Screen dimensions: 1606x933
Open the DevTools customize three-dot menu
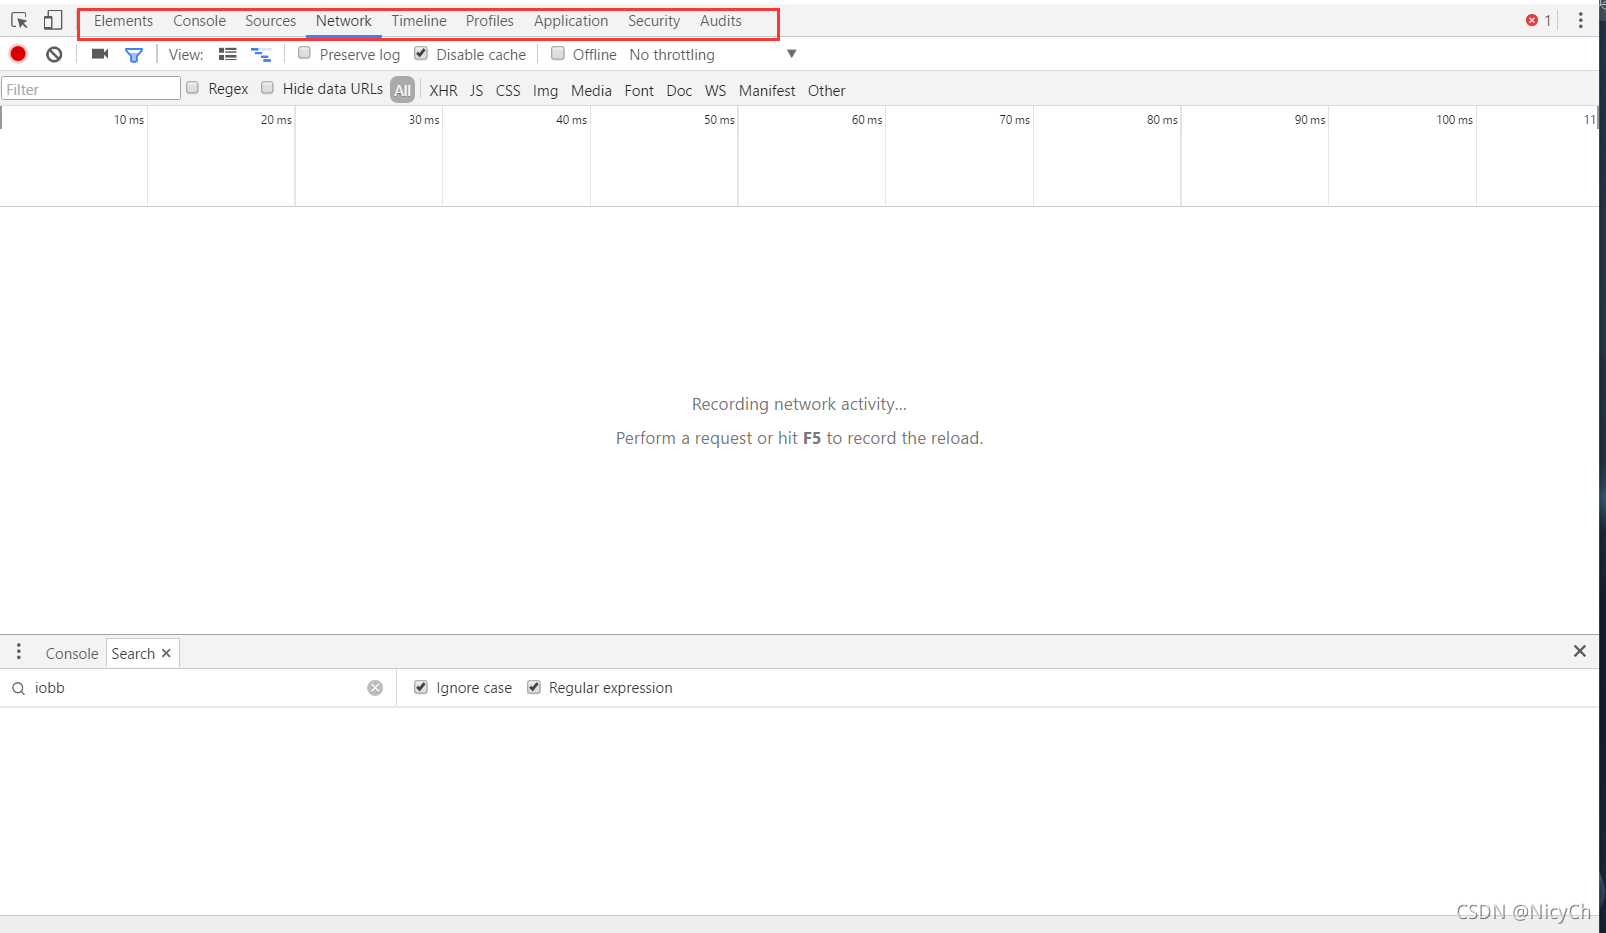(x=1580, y=20)
